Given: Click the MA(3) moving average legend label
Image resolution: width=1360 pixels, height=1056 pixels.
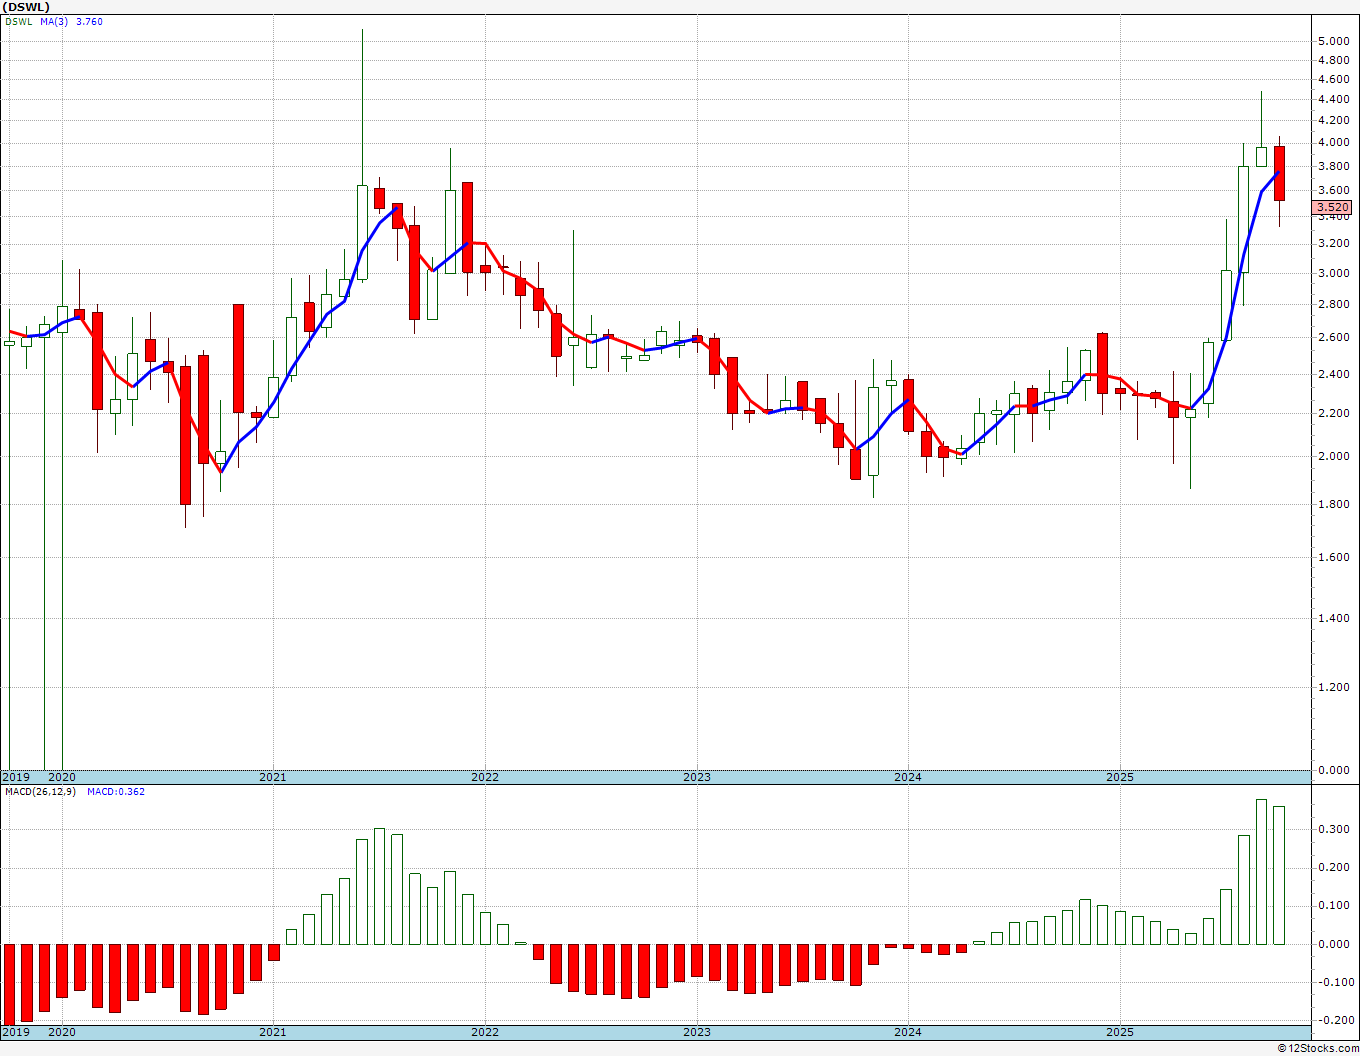Looking at the screenshot, I should [x=55, y=22].
